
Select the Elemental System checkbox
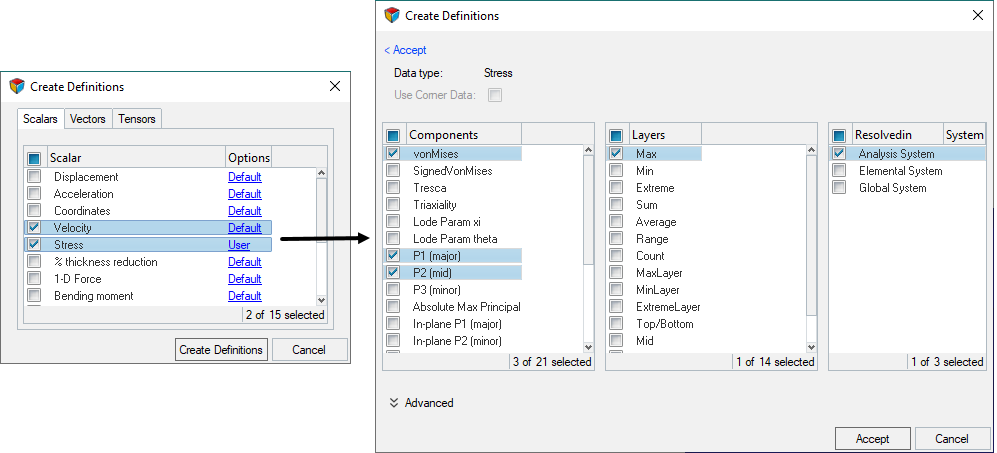(839, 171)
